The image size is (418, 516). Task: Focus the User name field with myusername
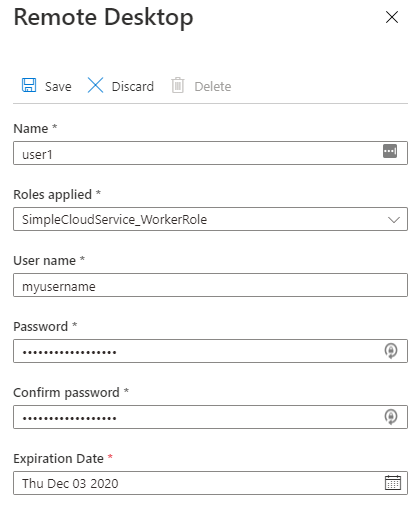coord(210,285)
